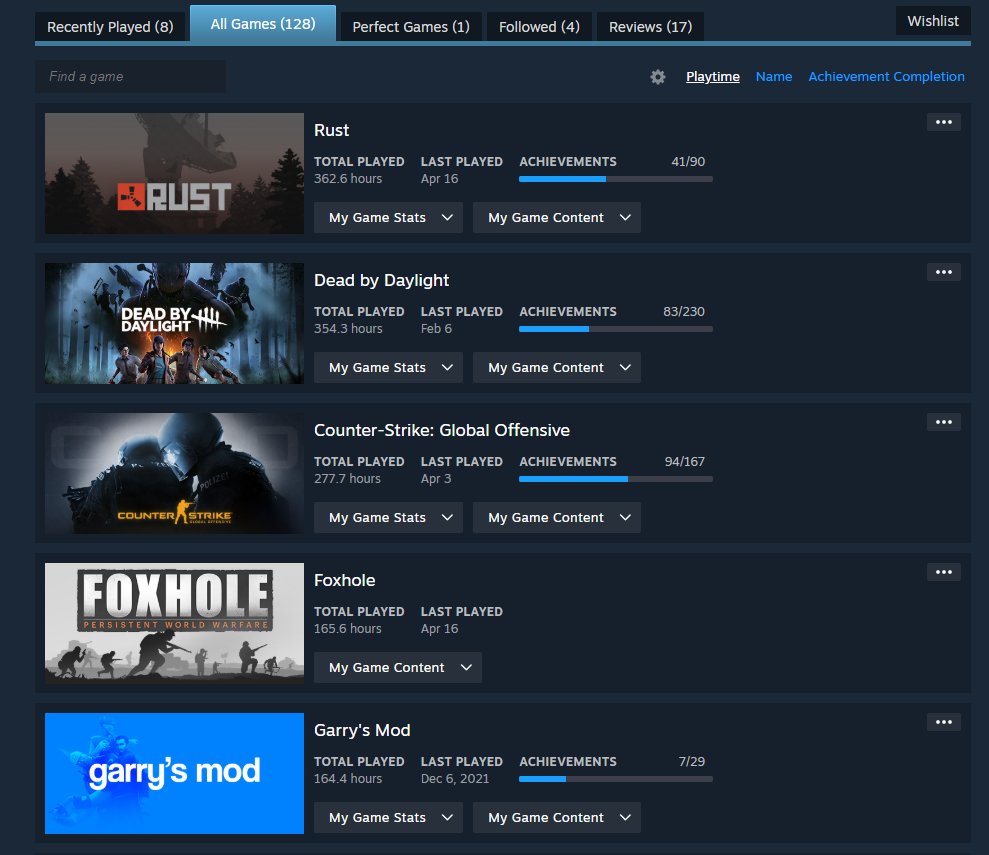Open the games list settings gear
Viewport: 989px width, 855px height.
click(x=657, y=77)
